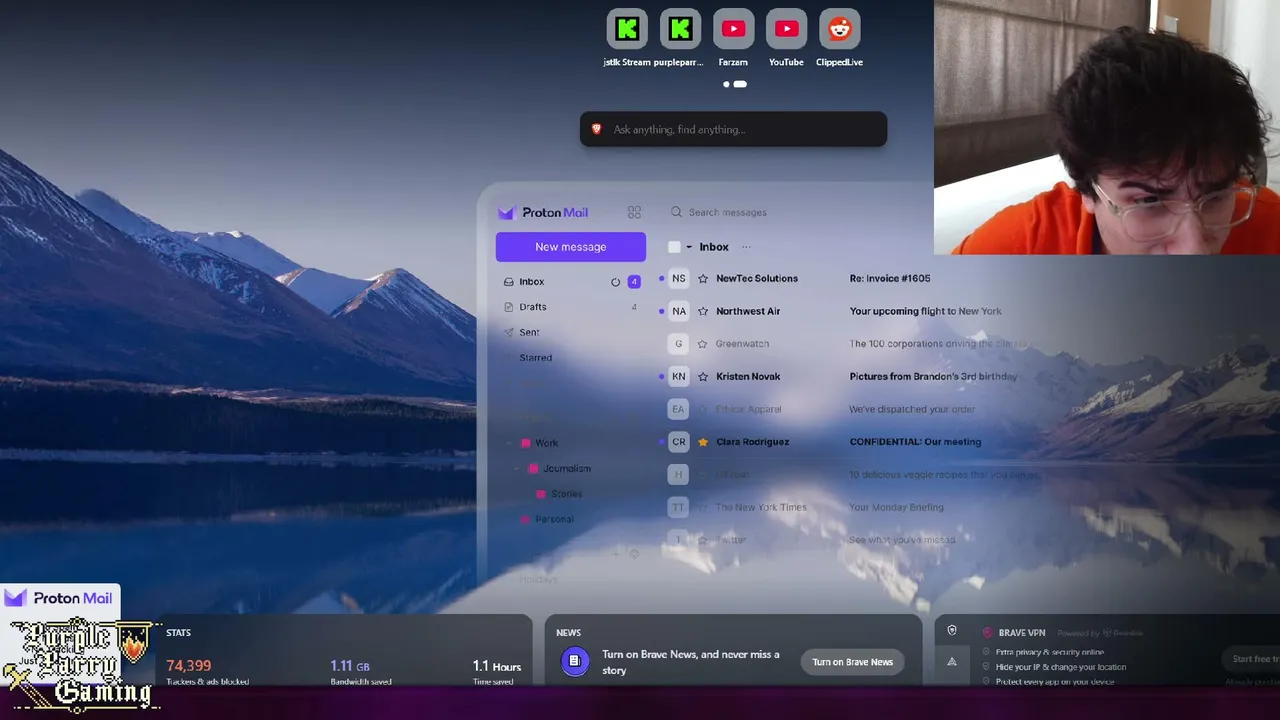Click the search magnifier icon in Proton Mail
This screenshot has height=720, width=1280.
[677, 212]
